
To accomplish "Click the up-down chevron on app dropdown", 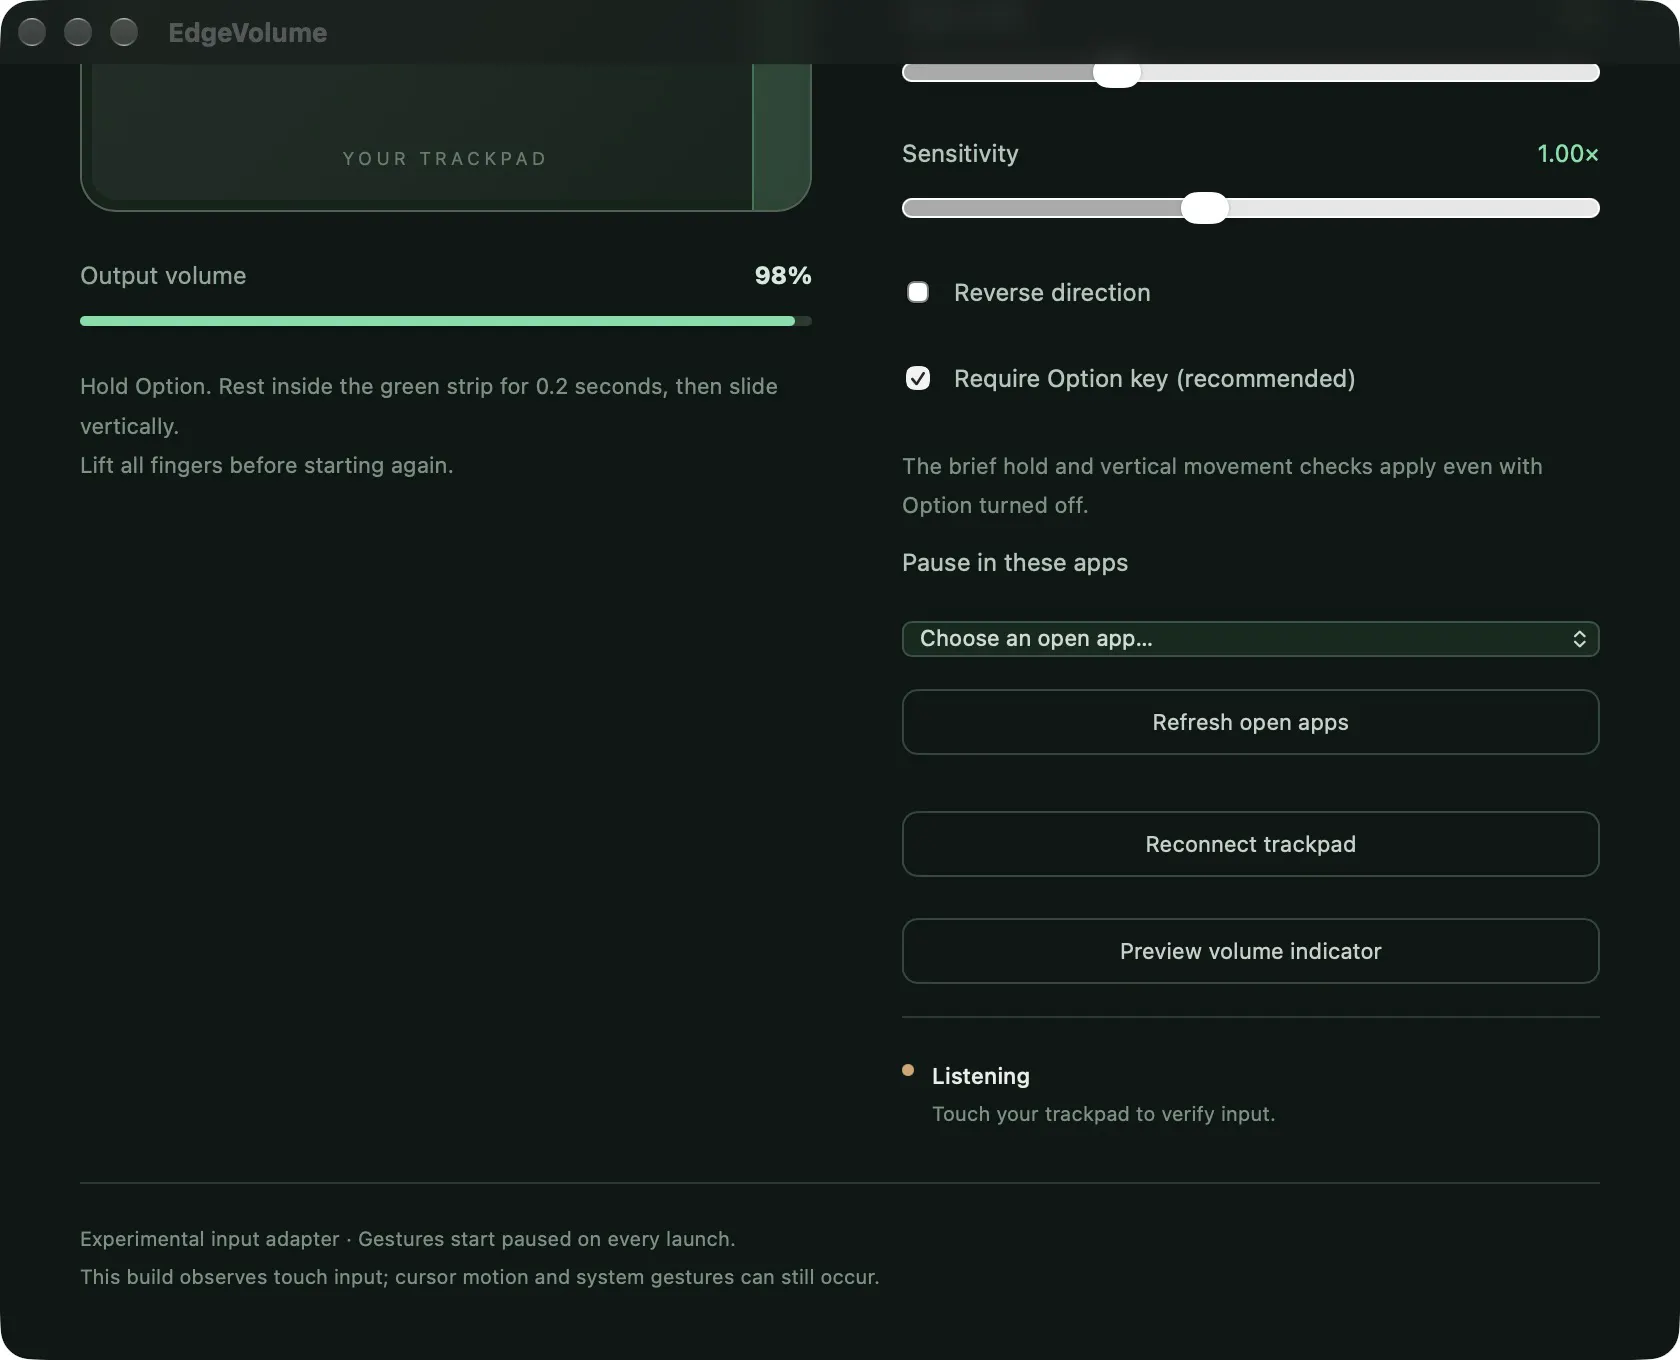I will 1579,639.
